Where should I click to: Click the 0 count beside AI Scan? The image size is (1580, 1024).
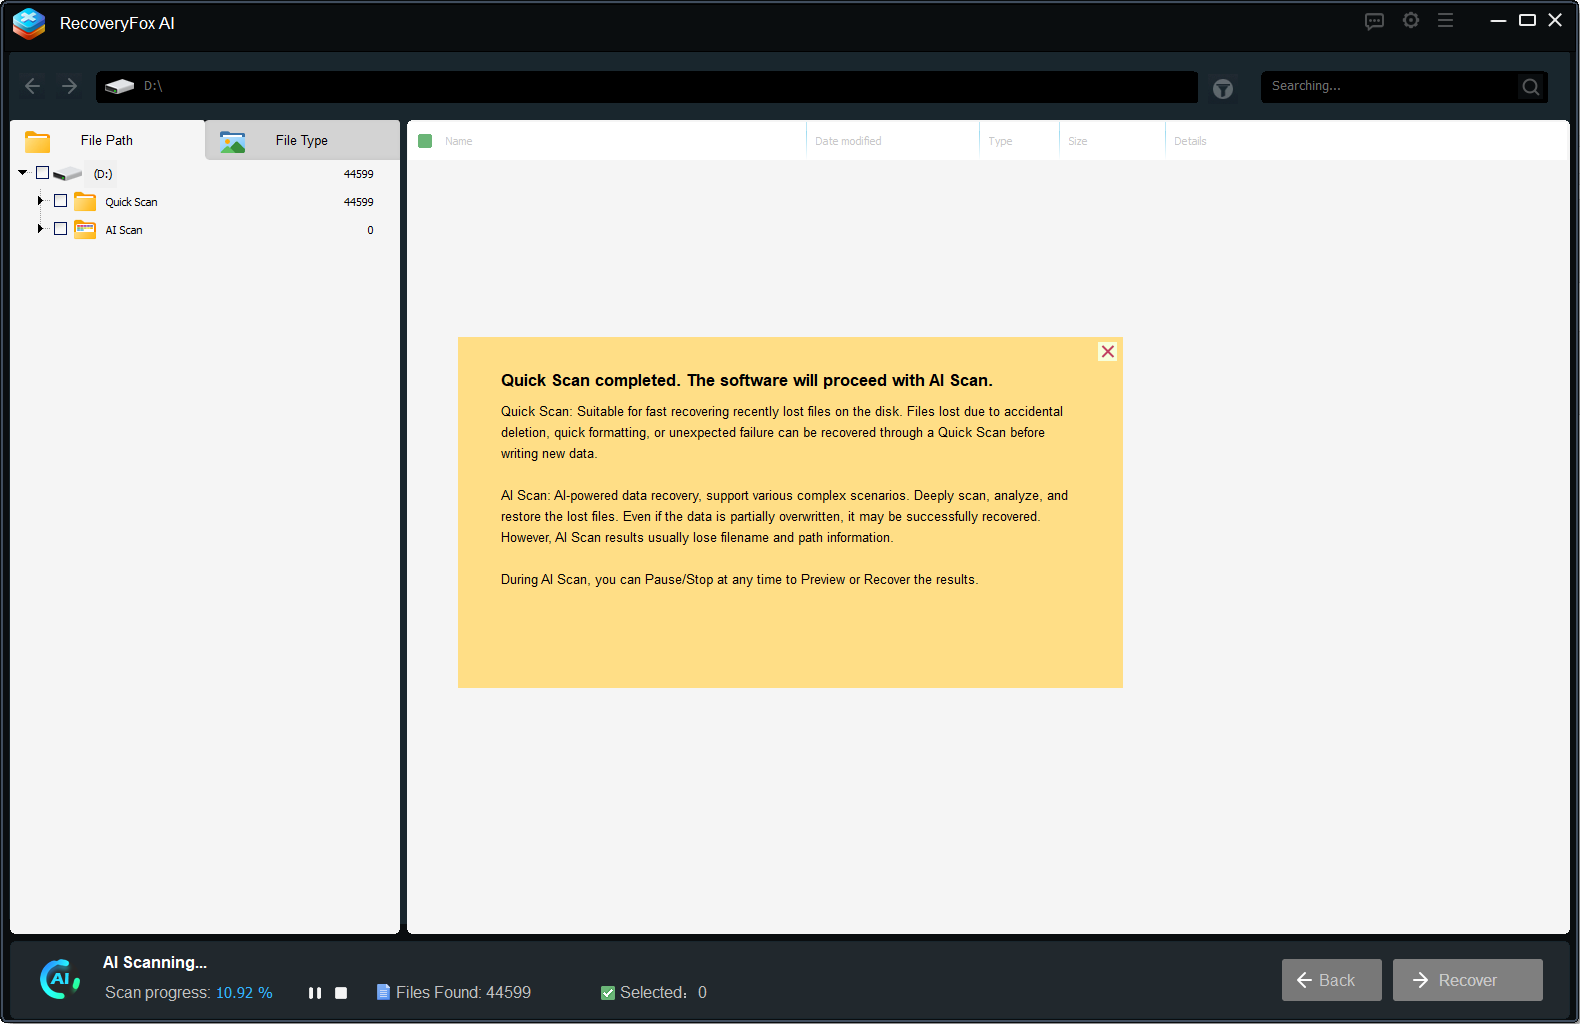(x=370, y=230)
